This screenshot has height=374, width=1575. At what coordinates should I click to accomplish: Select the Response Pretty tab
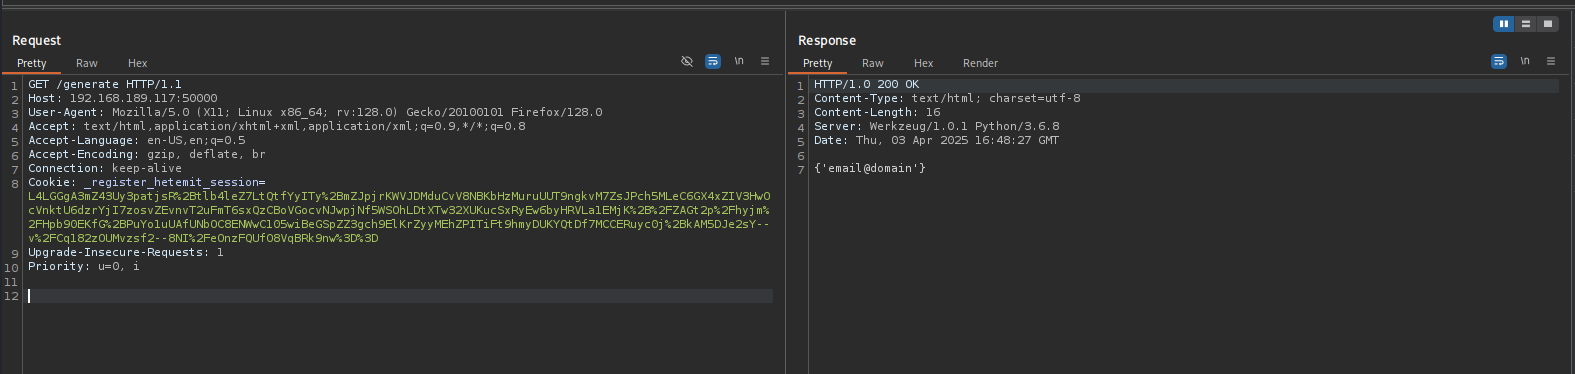point(818,63)
